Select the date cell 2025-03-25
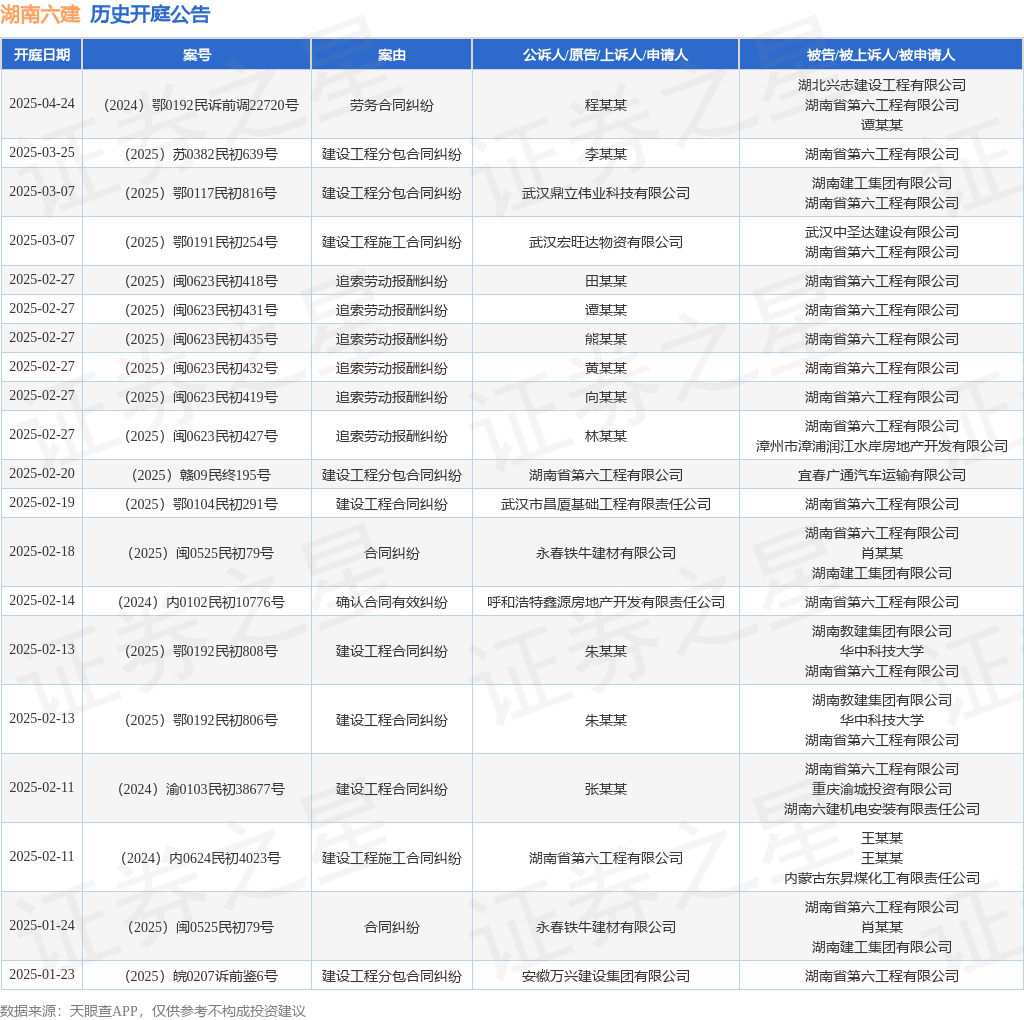This screenshot has width=1024, height=1020. tap(42, 153)
